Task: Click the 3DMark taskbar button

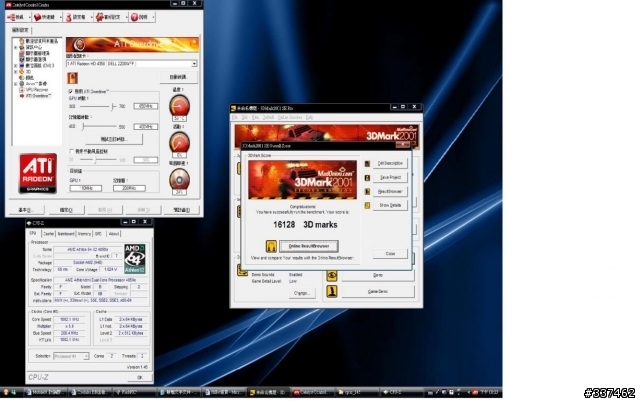Action: (x=269, y=392)
